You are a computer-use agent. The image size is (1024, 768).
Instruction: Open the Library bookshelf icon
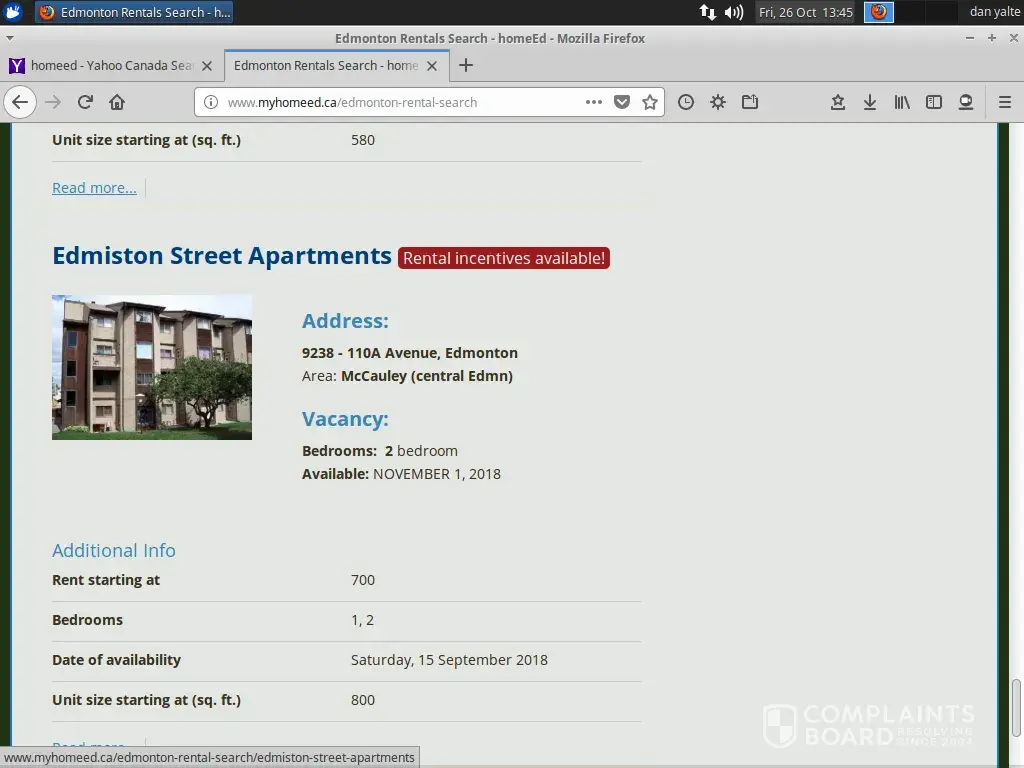point(902,102)
